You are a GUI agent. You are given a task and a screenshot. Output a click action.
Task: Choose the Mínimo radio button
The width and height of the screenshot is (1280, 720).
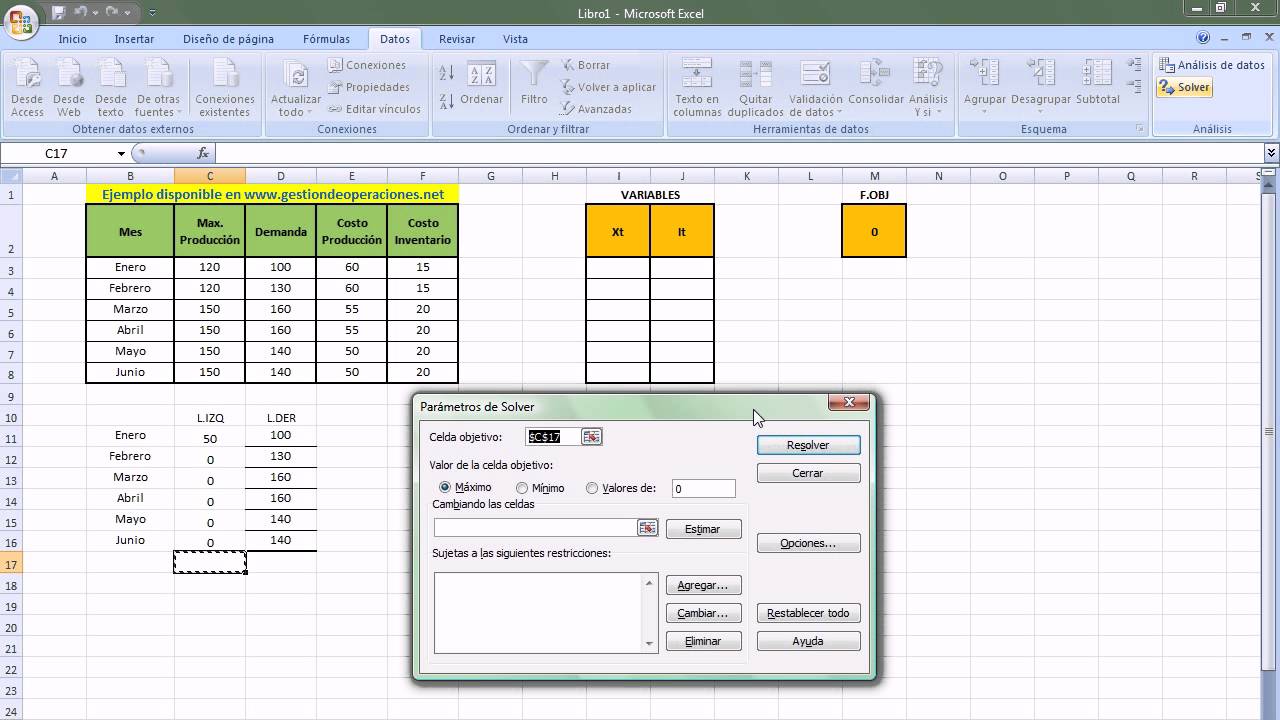click(521, 487)
